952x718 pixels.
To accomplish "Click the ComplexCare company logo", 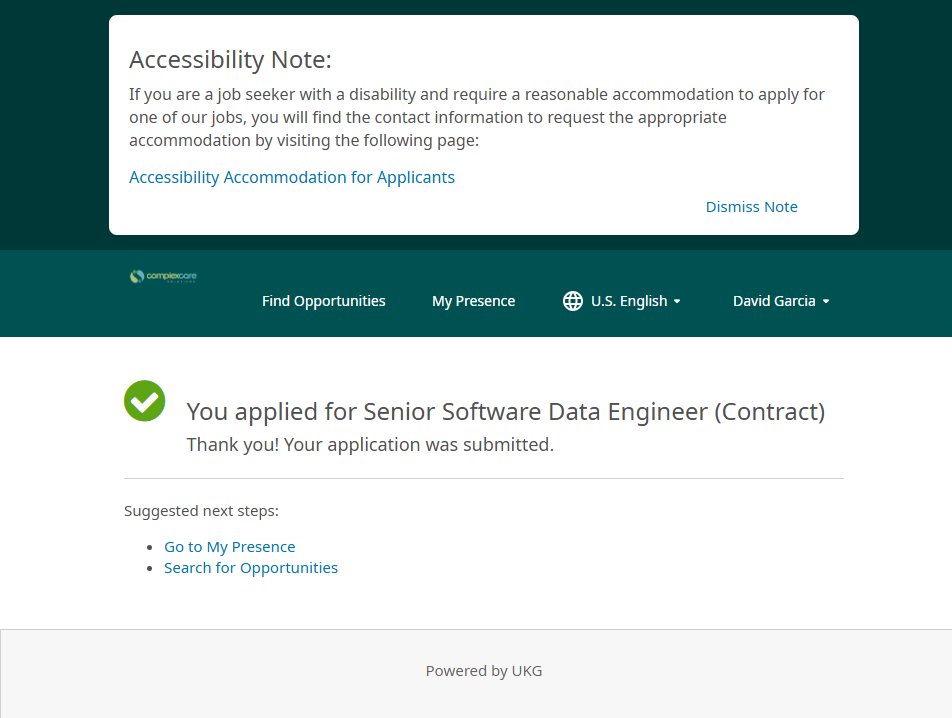I will point(163,277).
